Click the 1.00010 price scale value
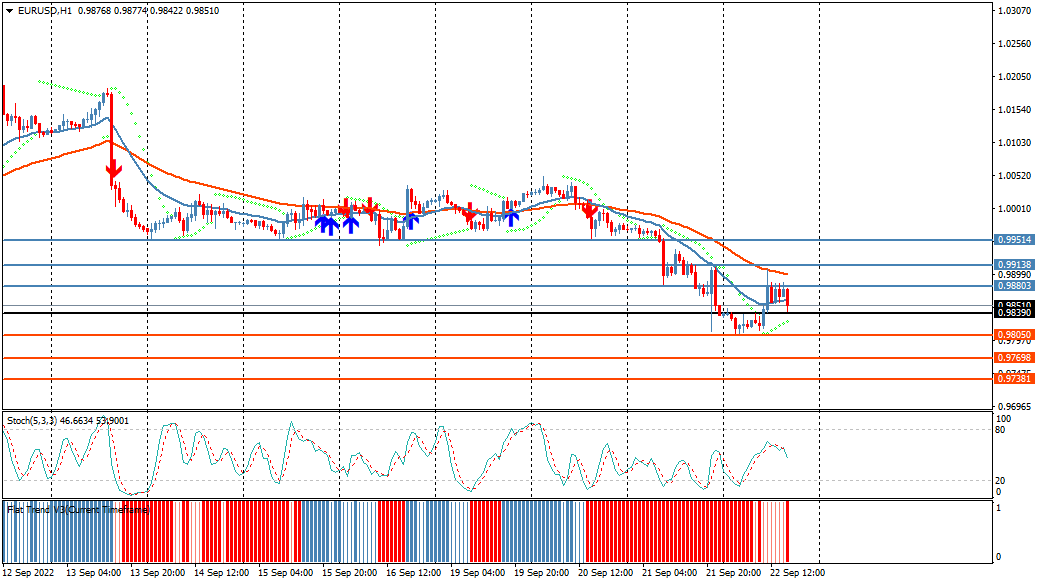The width and height of the screenshot is (1038, 584). (x=1014, y=209)
